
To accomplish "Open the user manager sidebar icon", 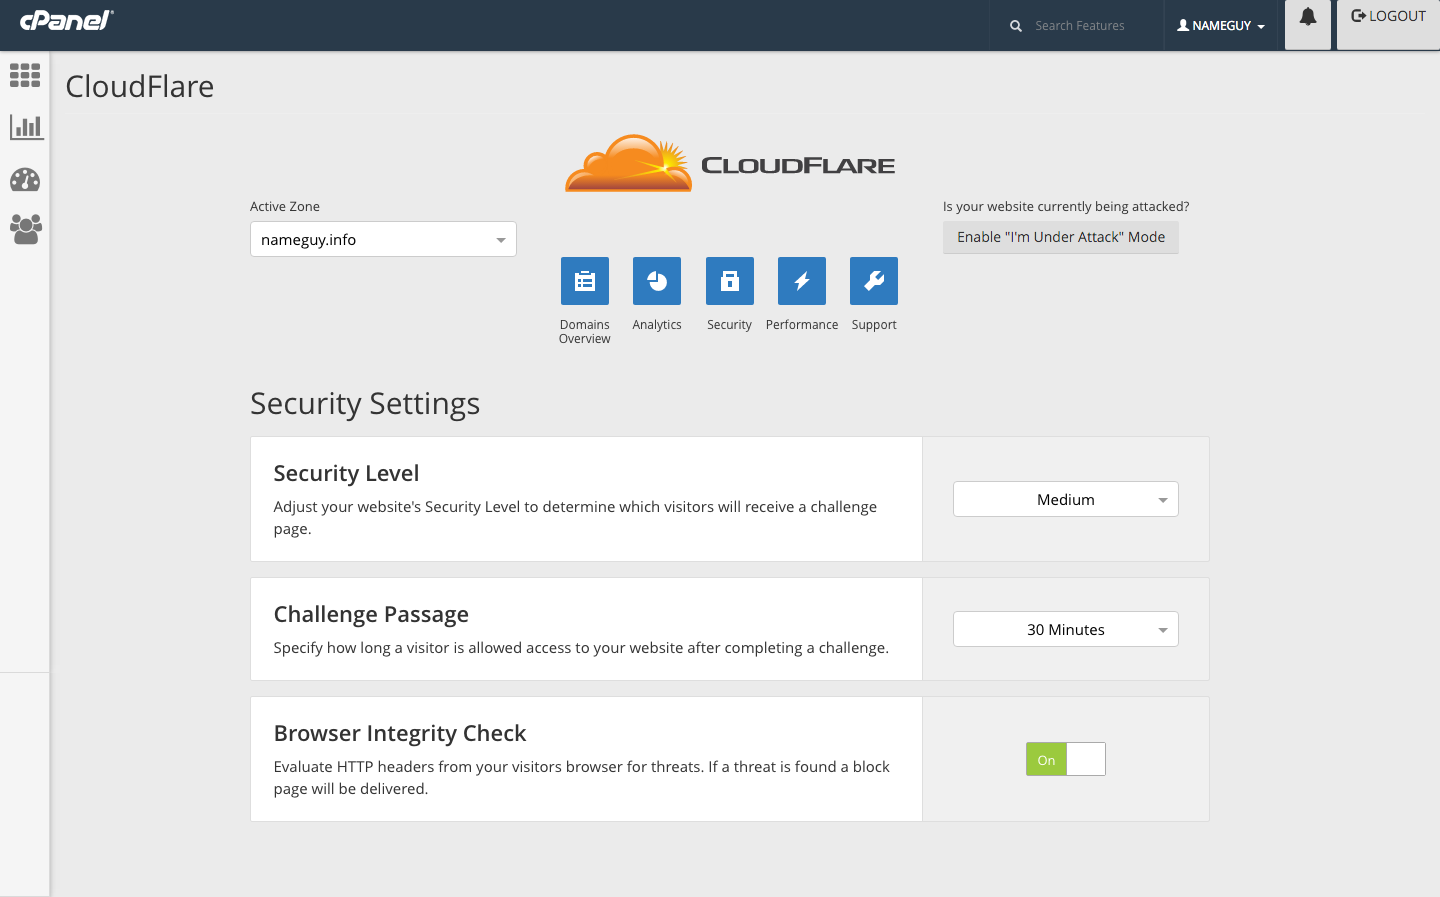I will (25, 229).
